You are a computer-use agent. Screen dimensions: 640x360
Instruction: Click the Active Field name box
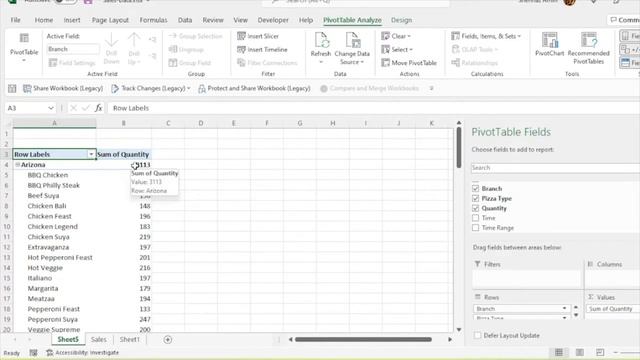(x=73, y=49)
